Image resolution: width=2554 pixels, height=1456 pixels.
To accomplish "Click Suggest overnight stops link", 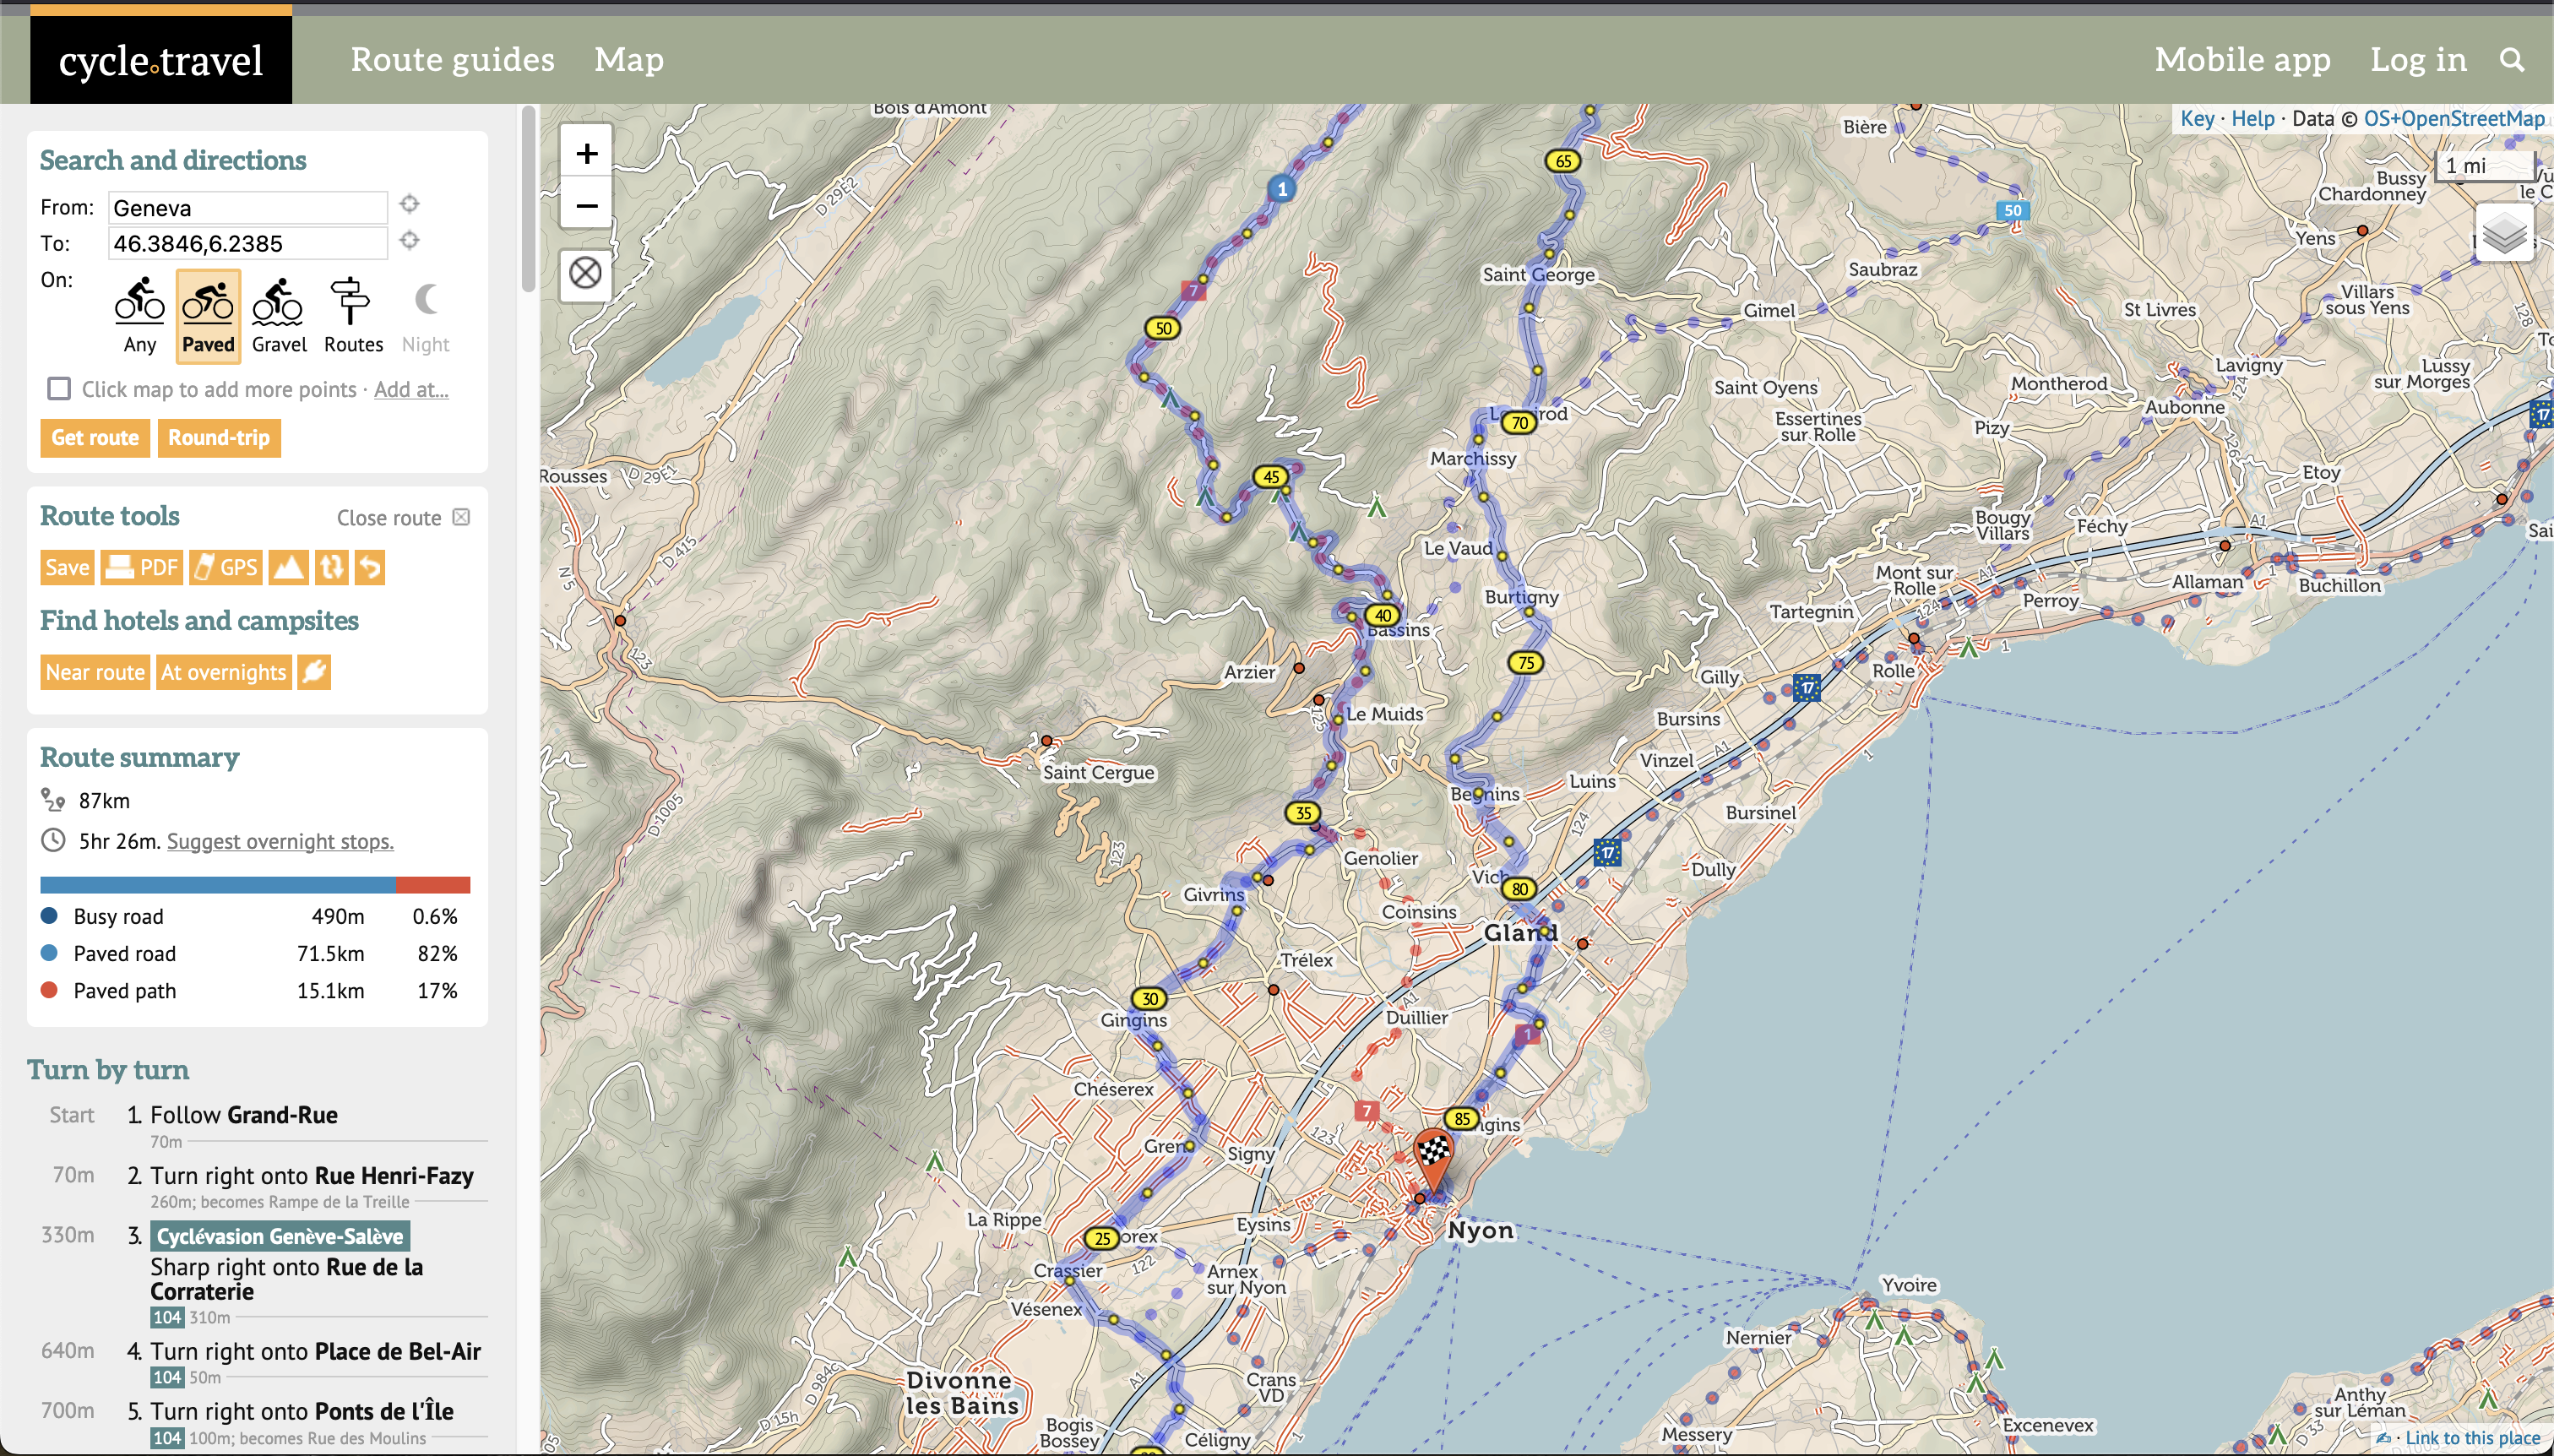I will coord(280,841).
